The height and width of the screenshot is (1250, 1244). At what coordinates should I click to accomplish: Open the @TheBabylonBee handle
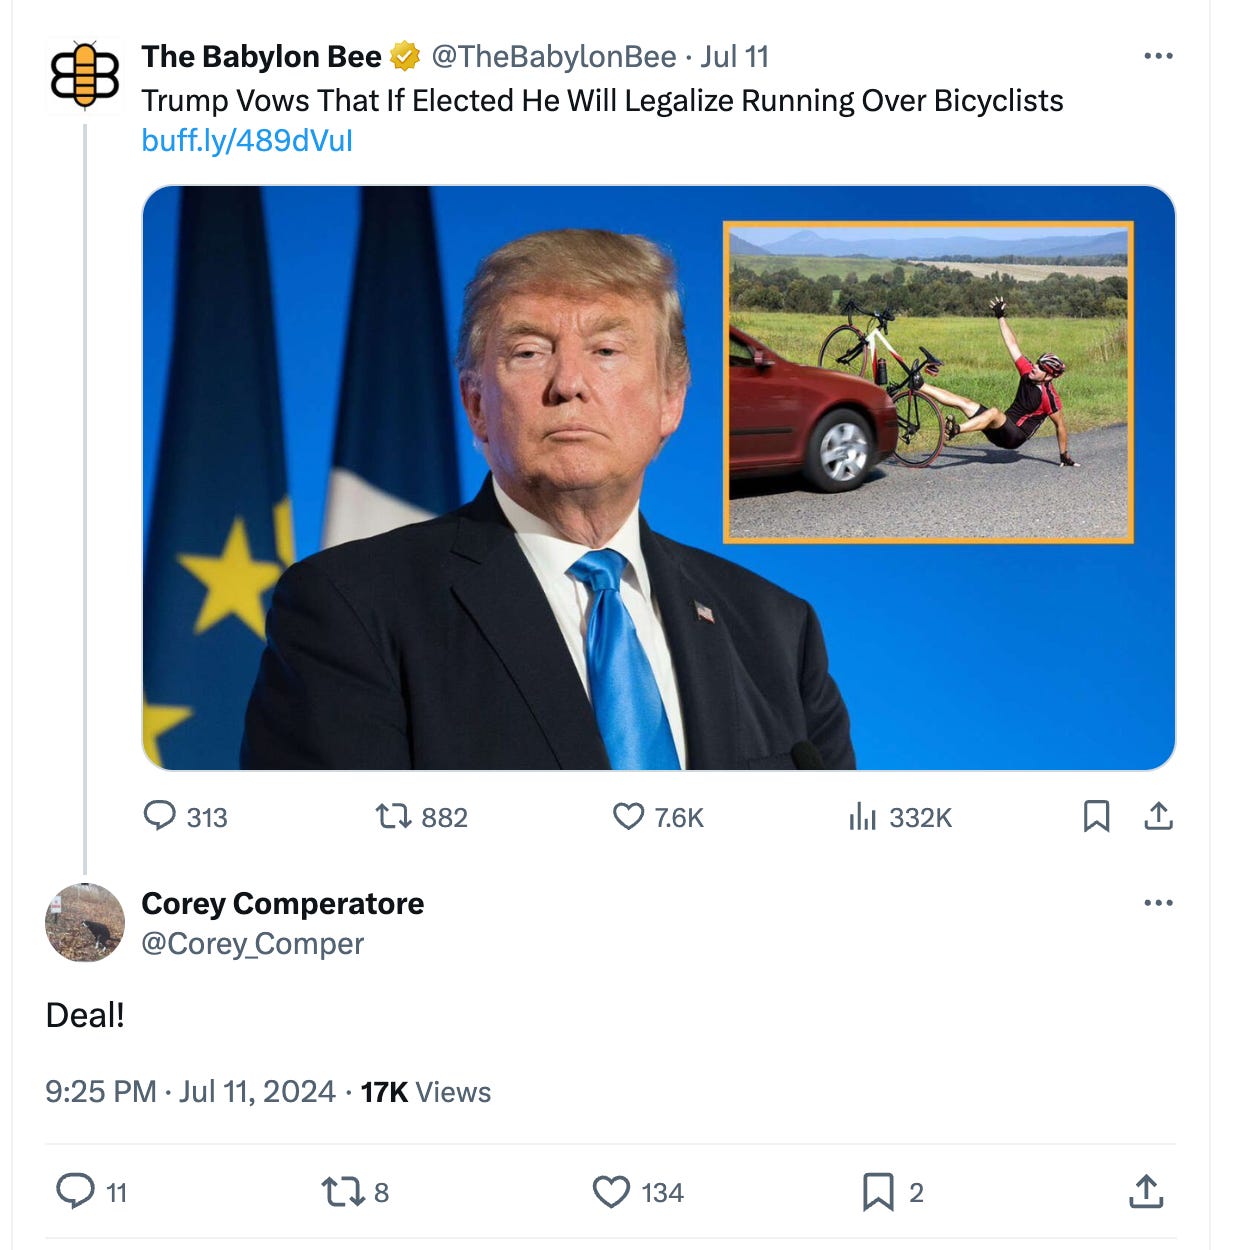[x=554, y=56]
